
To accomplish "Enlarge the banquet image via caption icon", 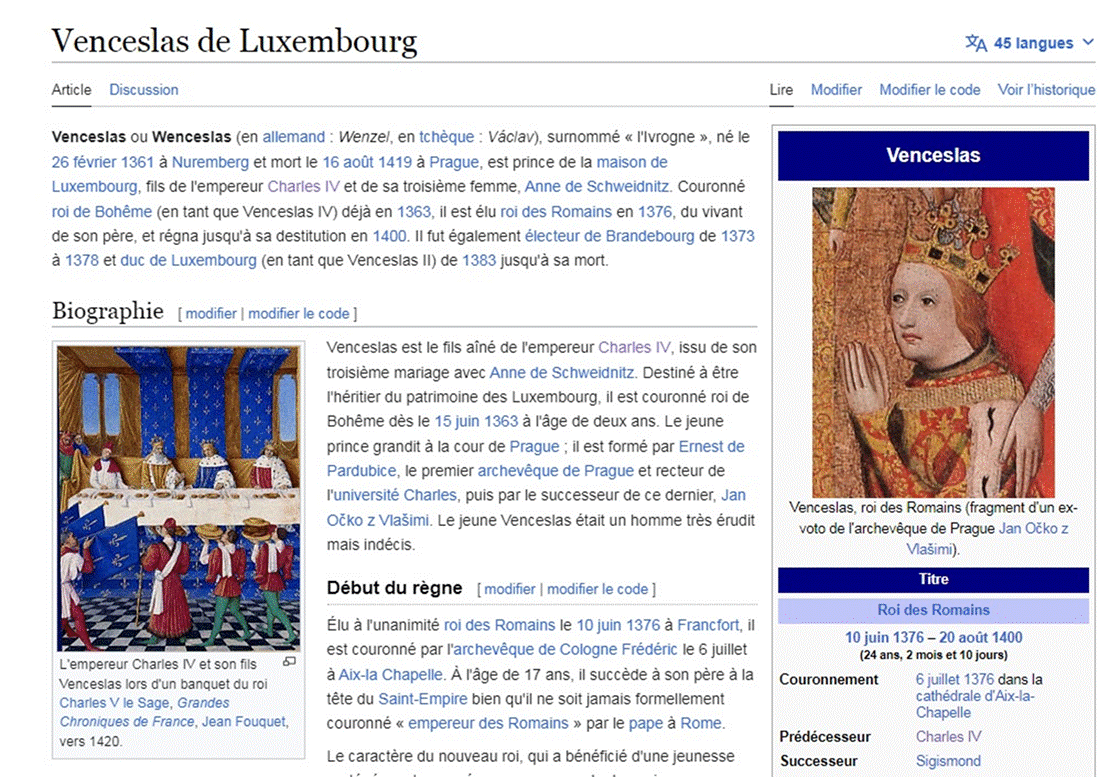I will click(289, 661).
